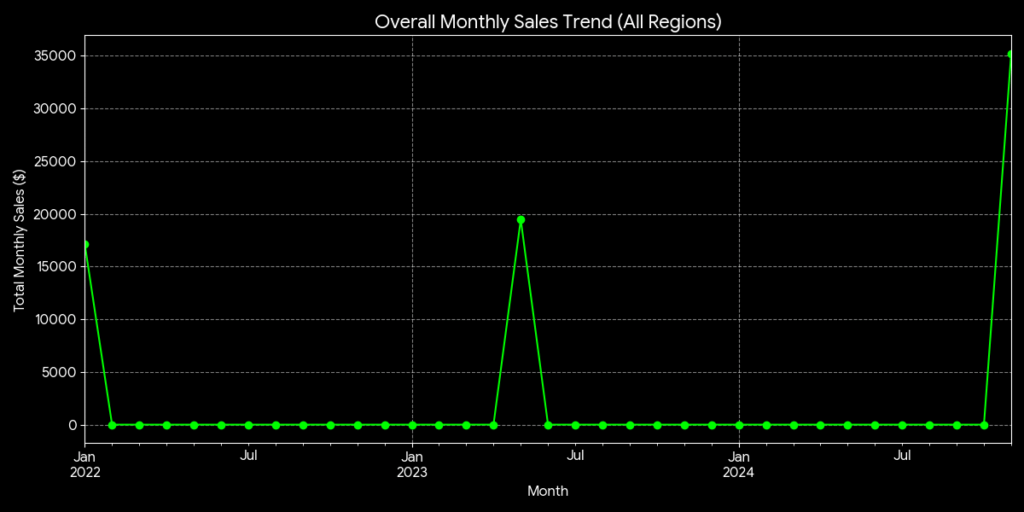
Task: Select the 20000 y-axis tick label
Action: [57, 214]
